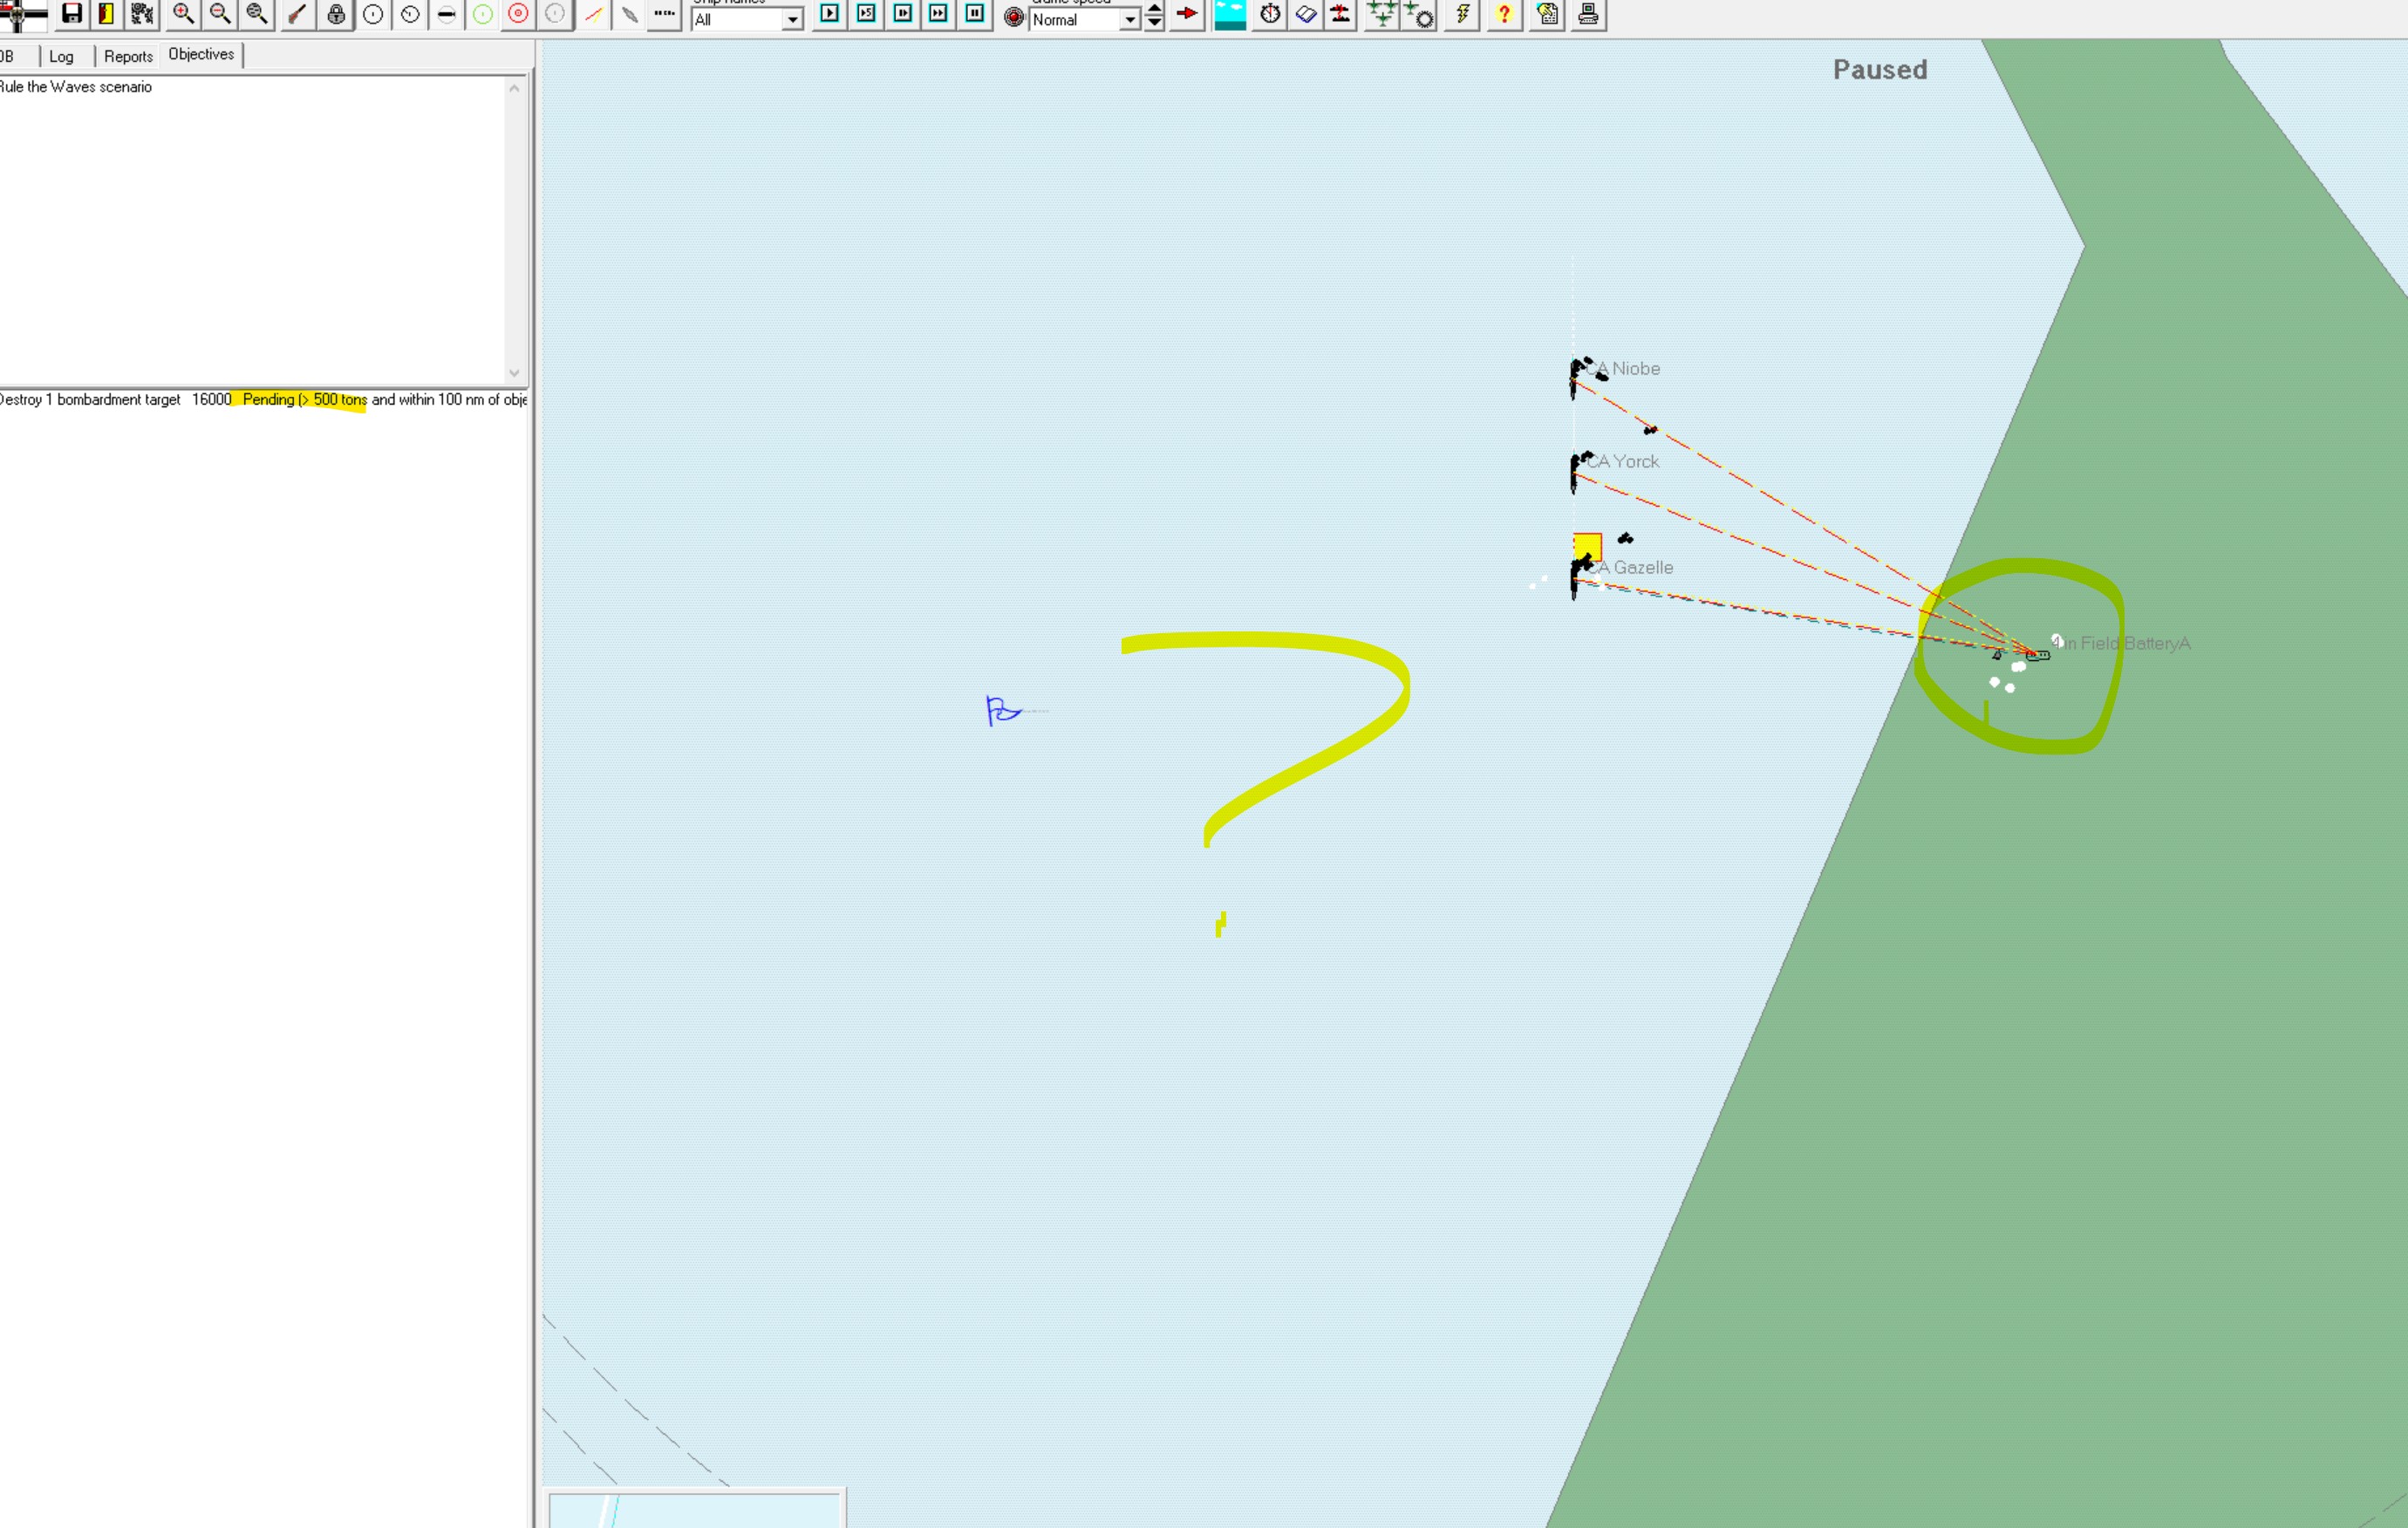Image resolution: width=2408 pixels, height=1528 pixels.
Task: Click the play one step button
Action: coord(829,14)
